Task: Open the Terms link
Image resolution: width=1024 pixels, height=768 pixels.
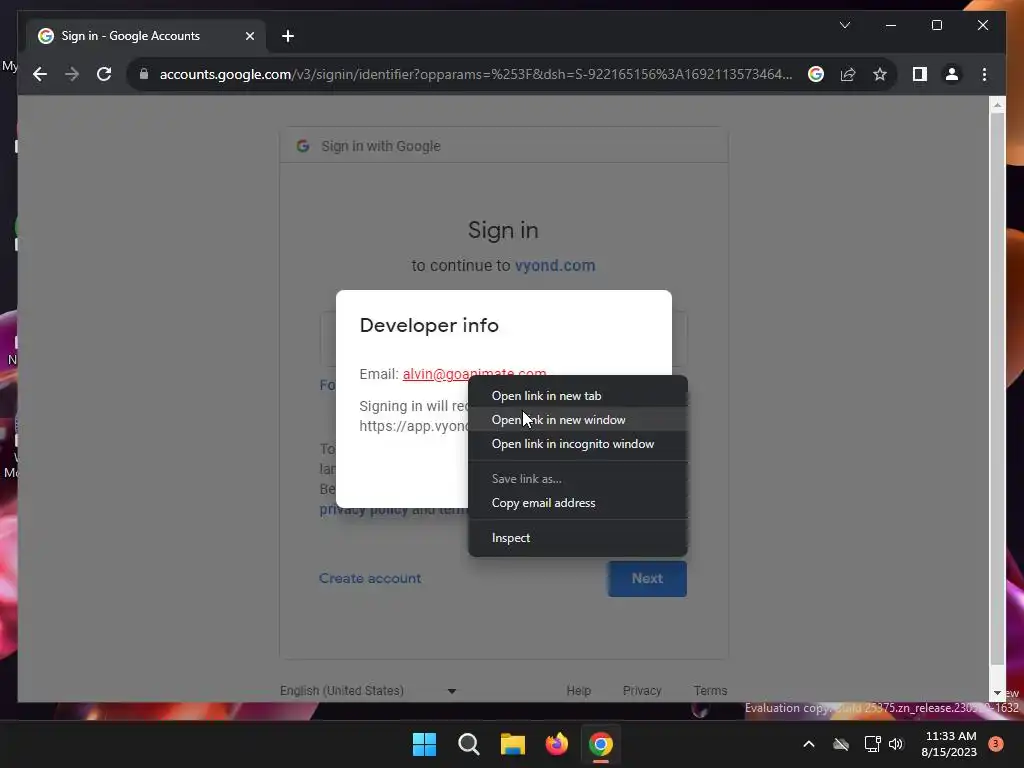Action: point(711,690)
